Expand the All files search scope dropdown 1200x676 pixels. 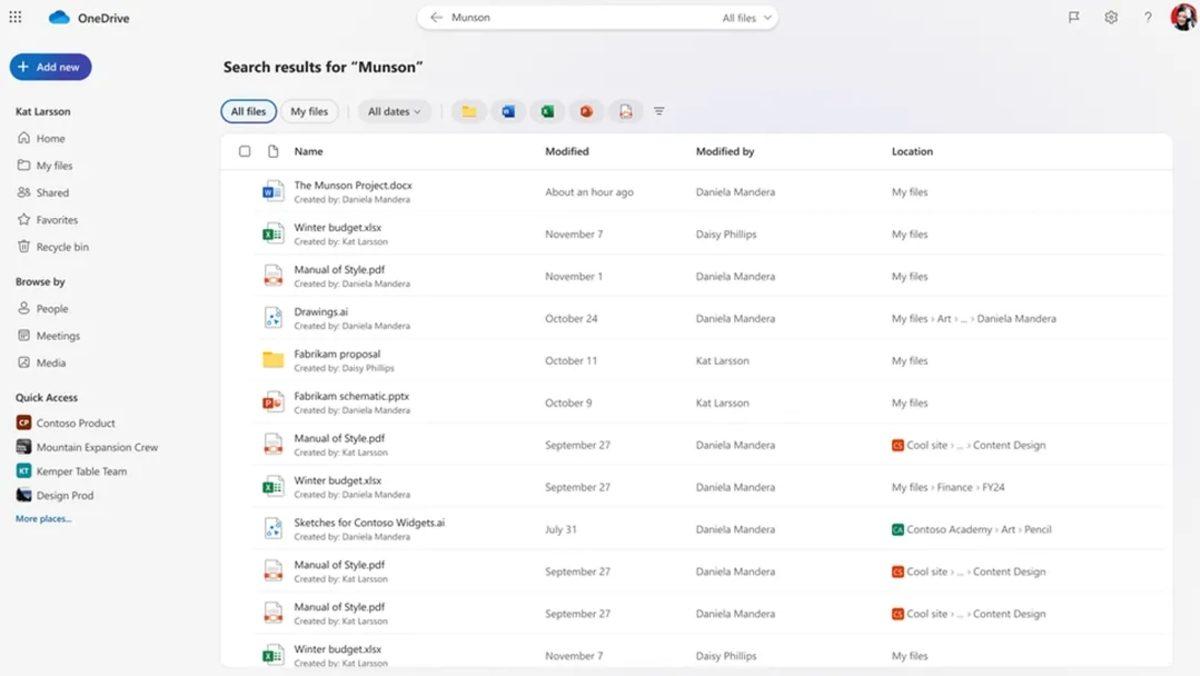pos(743,17)
